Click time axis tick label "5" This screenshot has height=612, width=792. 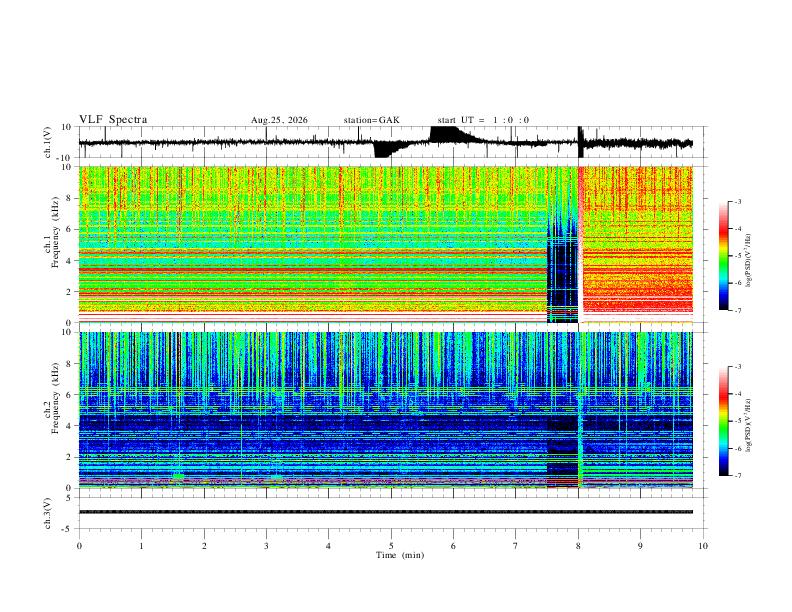click(391, 546)
